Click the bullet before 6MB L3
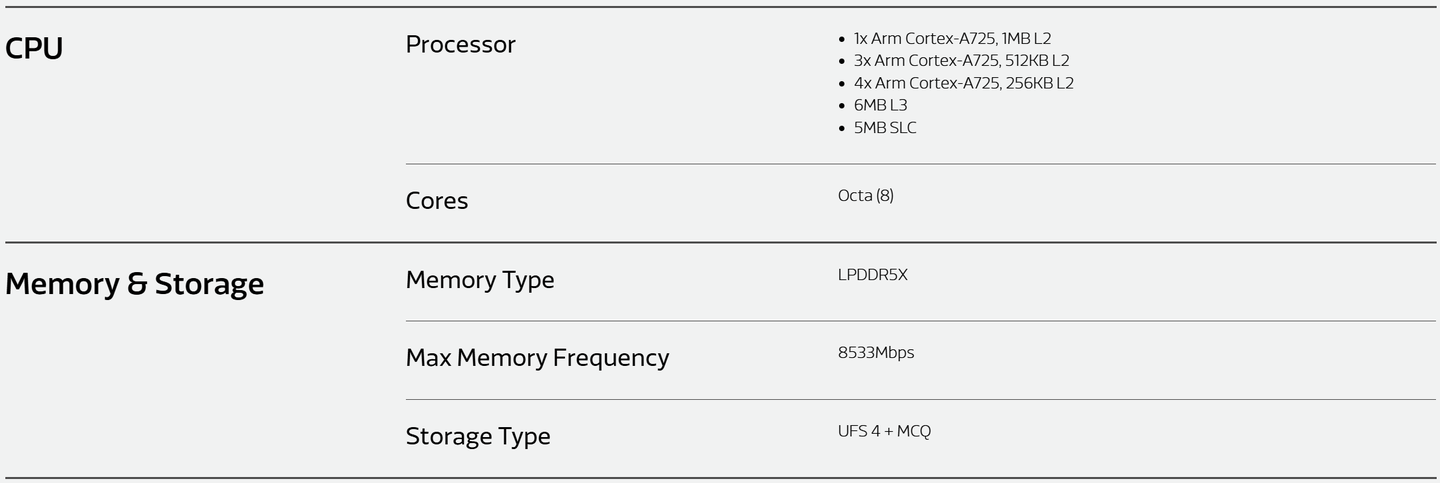This screenshot has height=483, width=1440. point(843,106)
